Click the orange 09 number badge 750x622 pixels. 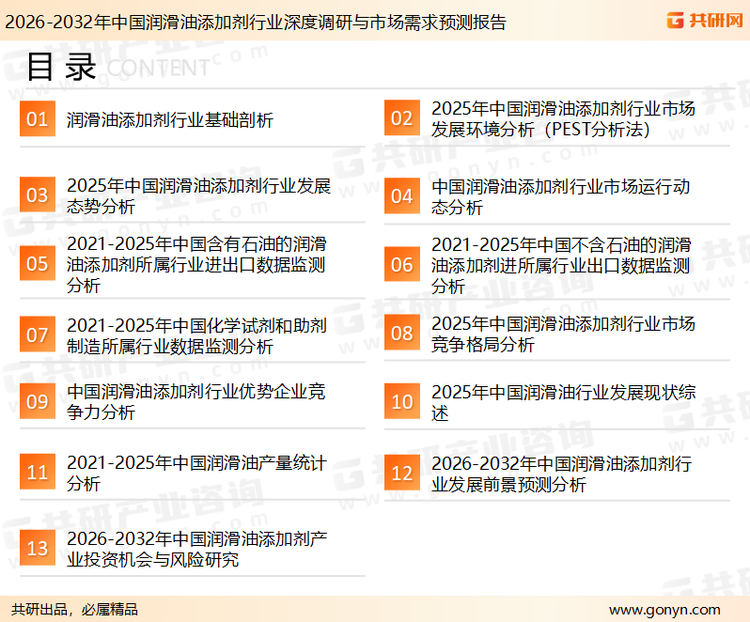[37, 401]
